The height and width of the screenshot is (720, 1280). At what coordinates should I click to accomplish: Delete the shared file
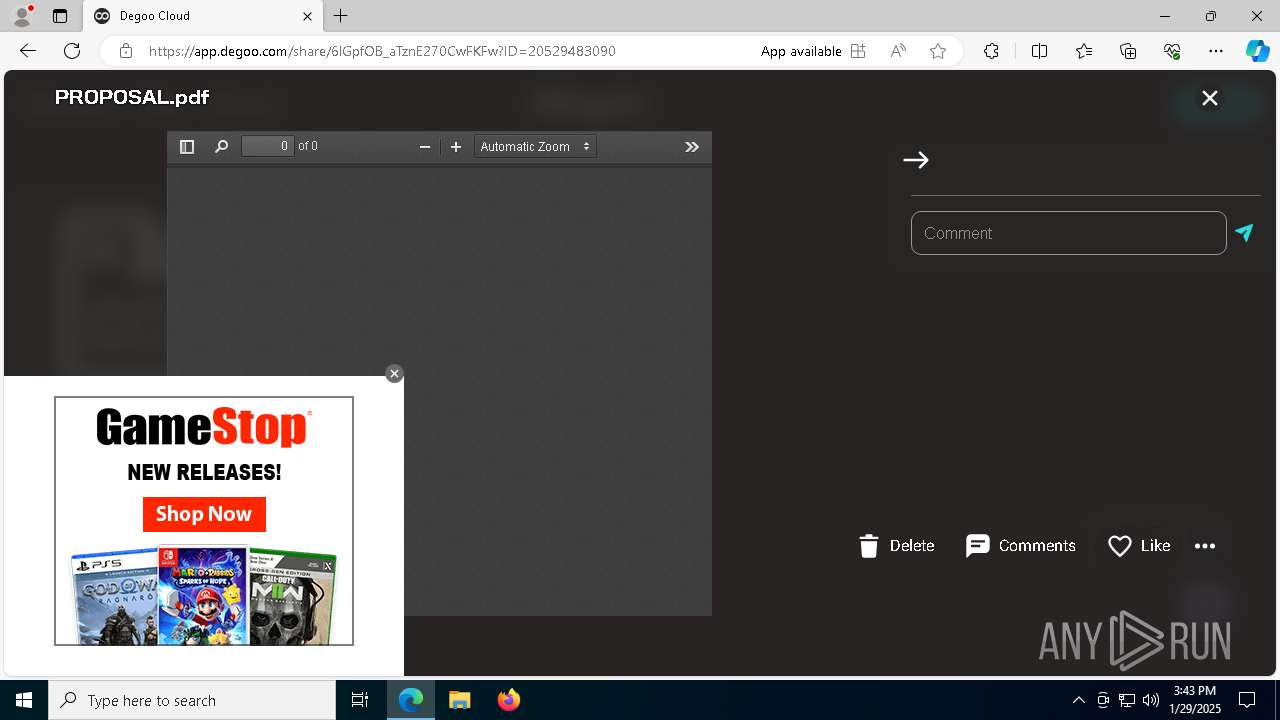click(x=897, y=546)
